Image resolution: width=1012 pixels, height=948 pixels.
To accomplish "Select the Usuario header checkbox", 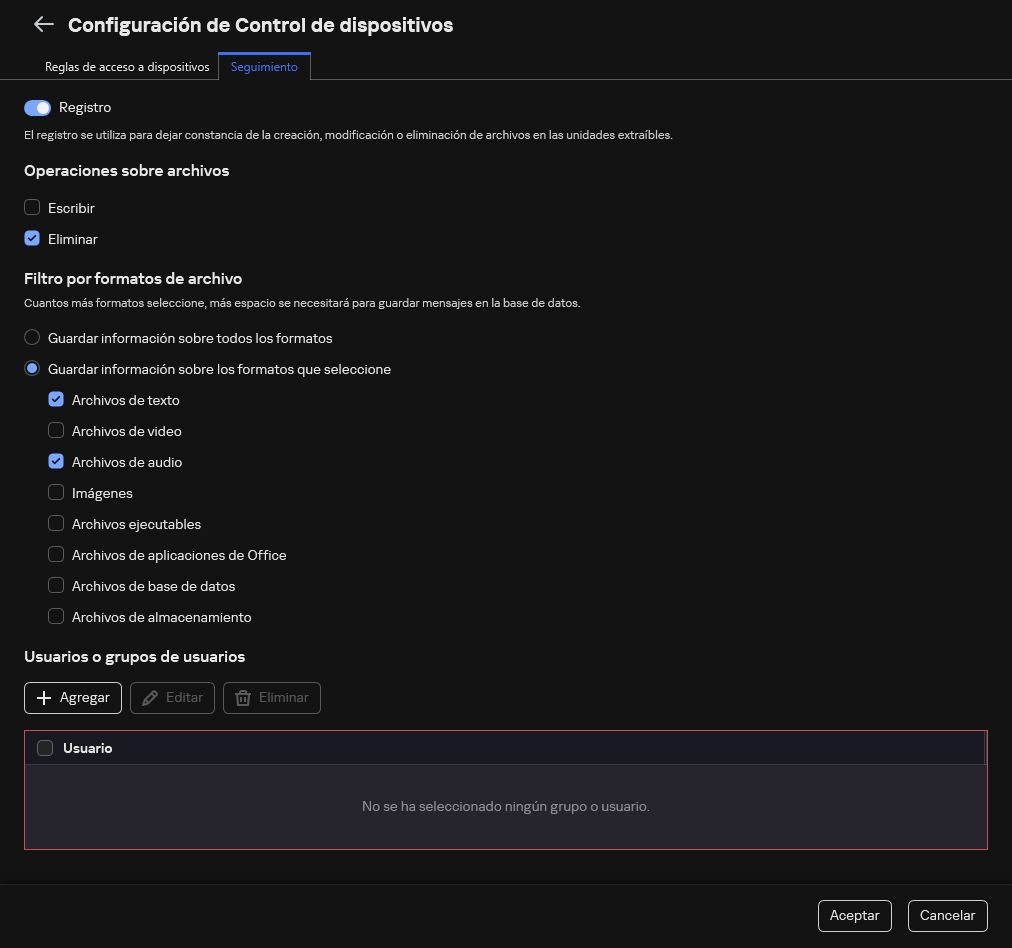I will (x=45, y=747).
